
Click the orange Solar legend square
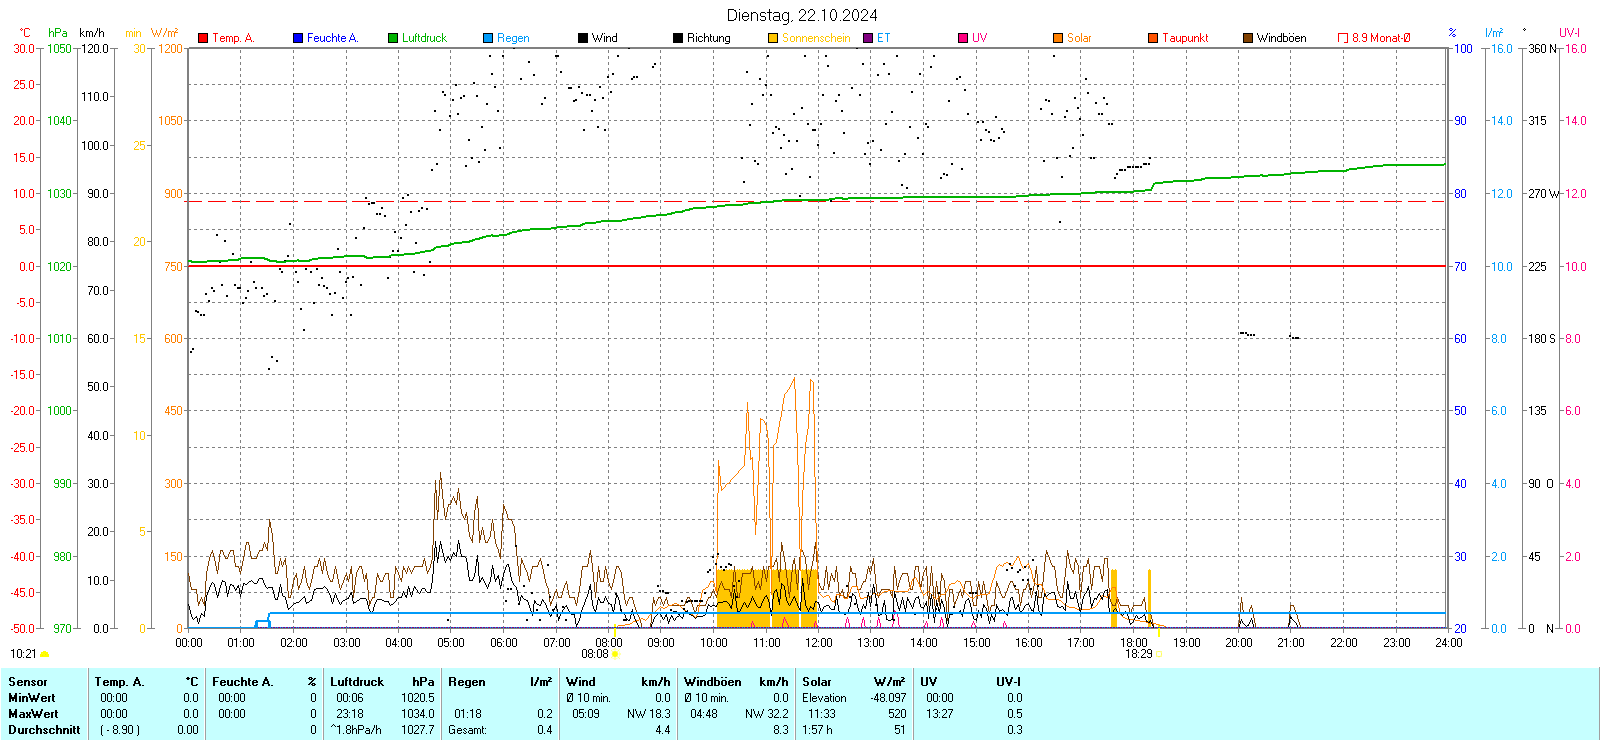[x=1058, y=38]
